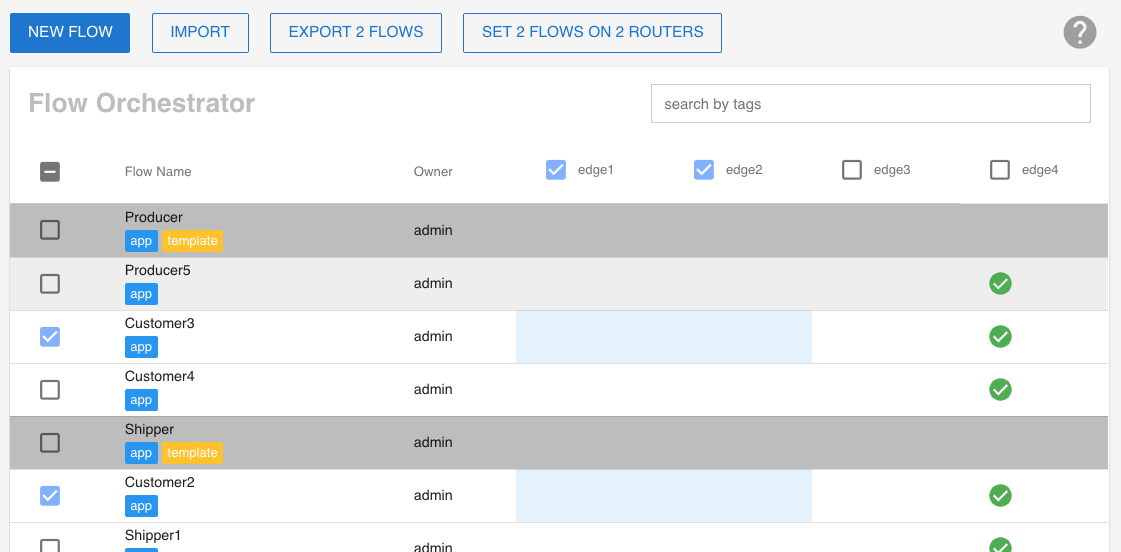
Task: Enable the edge3 router checkbox
Action: click(852, 170)
